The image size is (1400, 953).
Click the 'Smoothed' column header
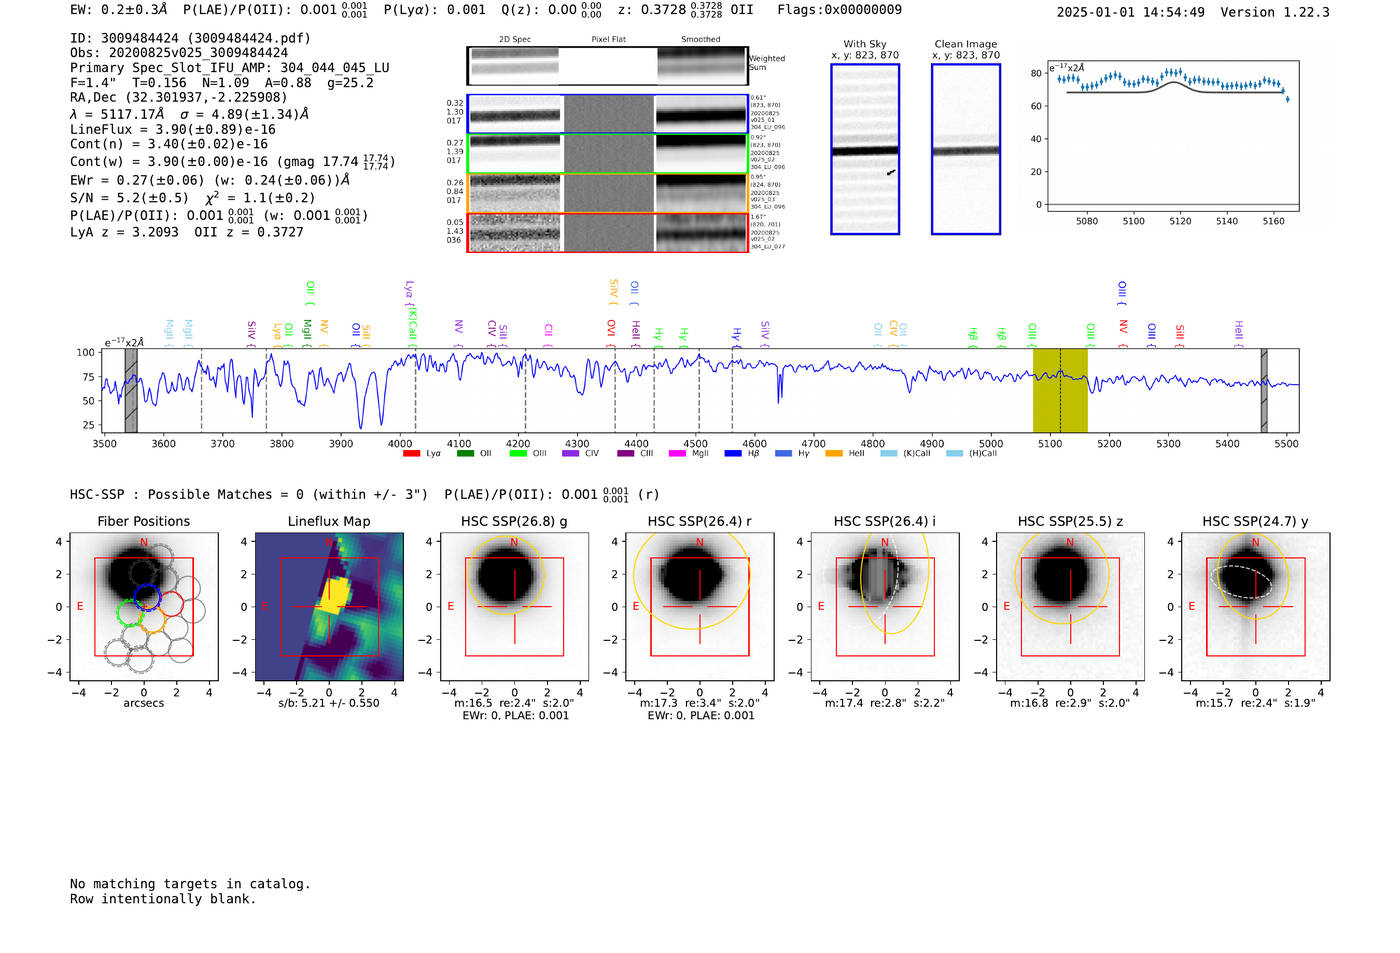click(701, 40)
